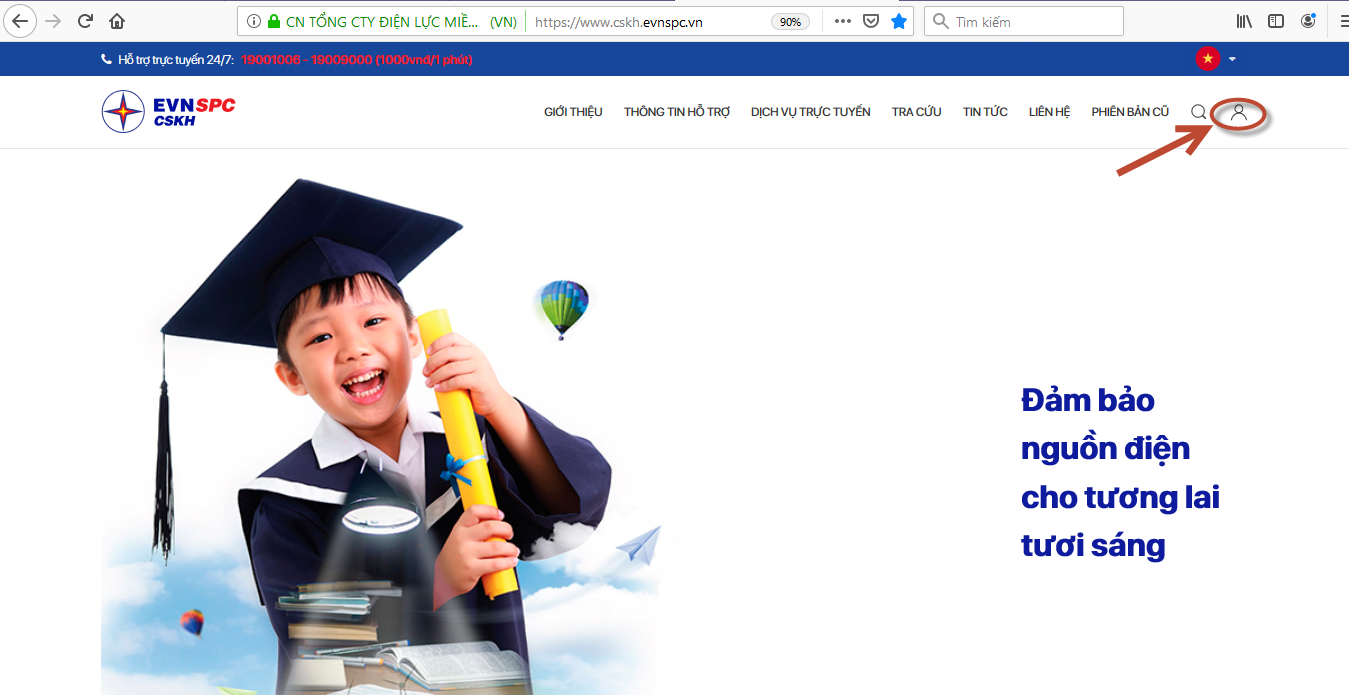This screenshot has height=695, width=1349.
Task: Expand the Vietnamese flag language dropdown
Action: tap(1217, 59)
